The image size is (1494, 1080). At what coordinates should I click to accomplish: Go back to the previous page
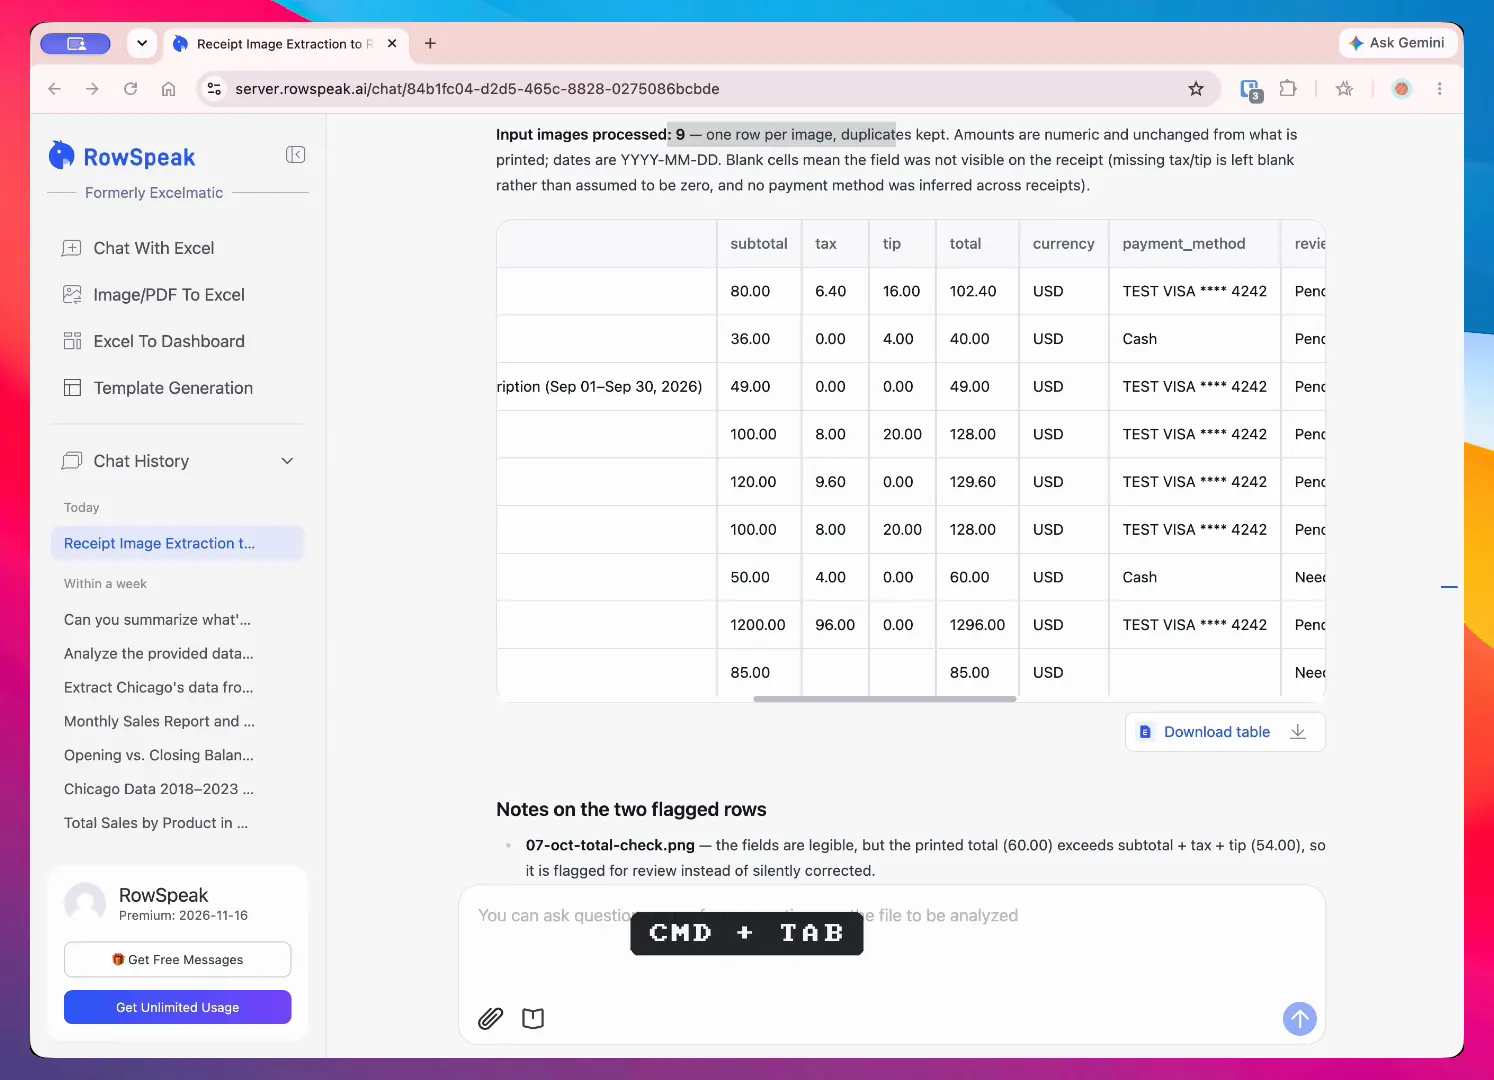54,89
